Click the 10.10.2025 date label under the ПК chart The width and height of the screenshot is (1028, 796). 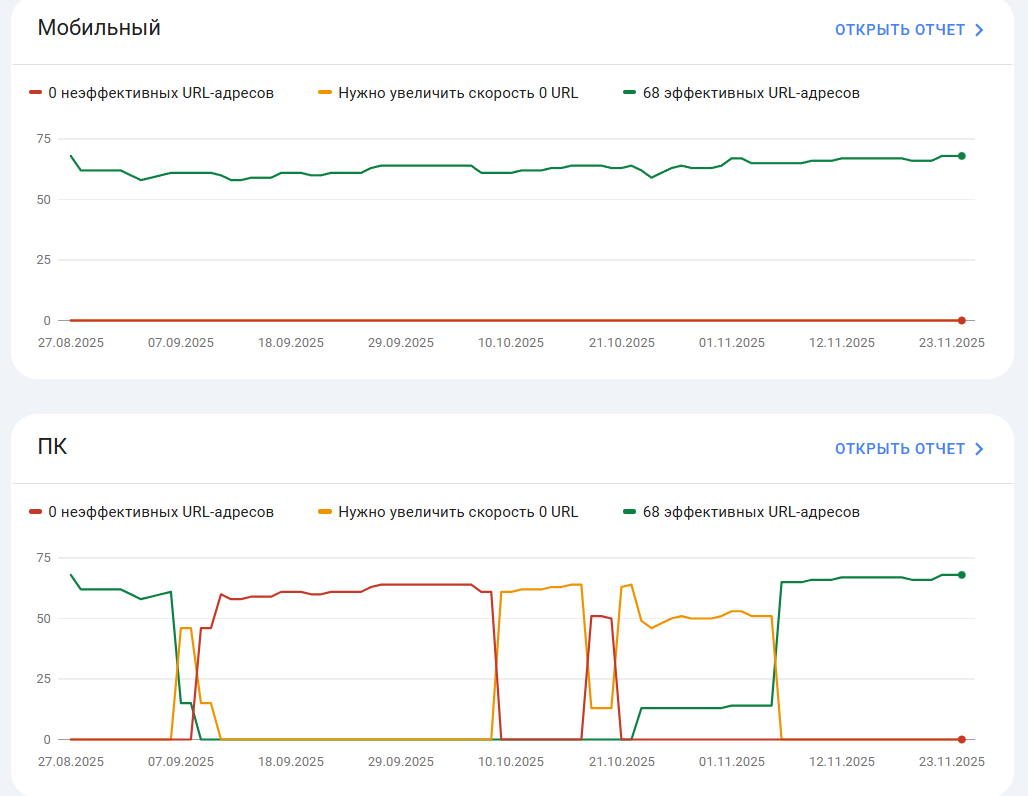click(511, 762)
